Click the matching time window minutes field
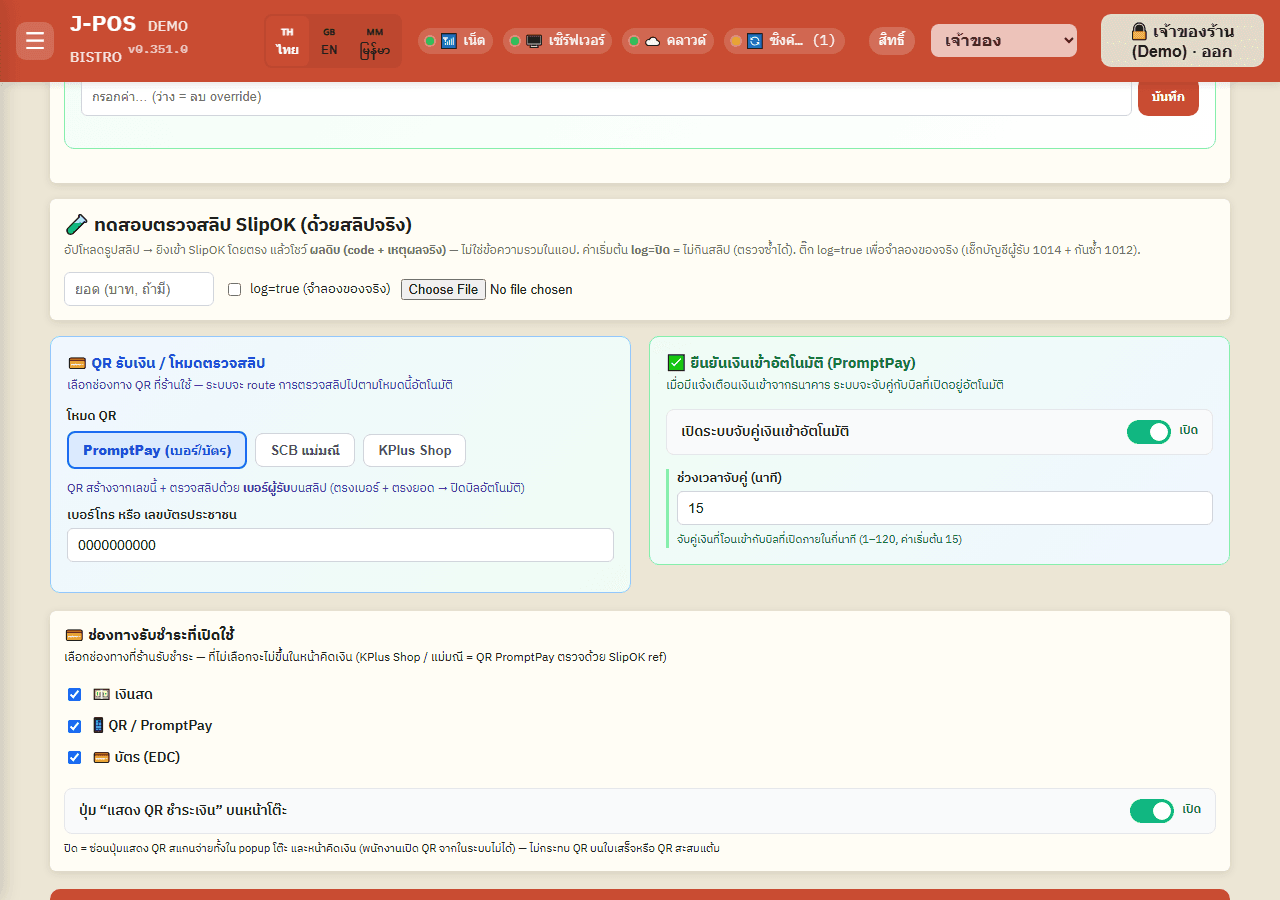 pos(944,508)
